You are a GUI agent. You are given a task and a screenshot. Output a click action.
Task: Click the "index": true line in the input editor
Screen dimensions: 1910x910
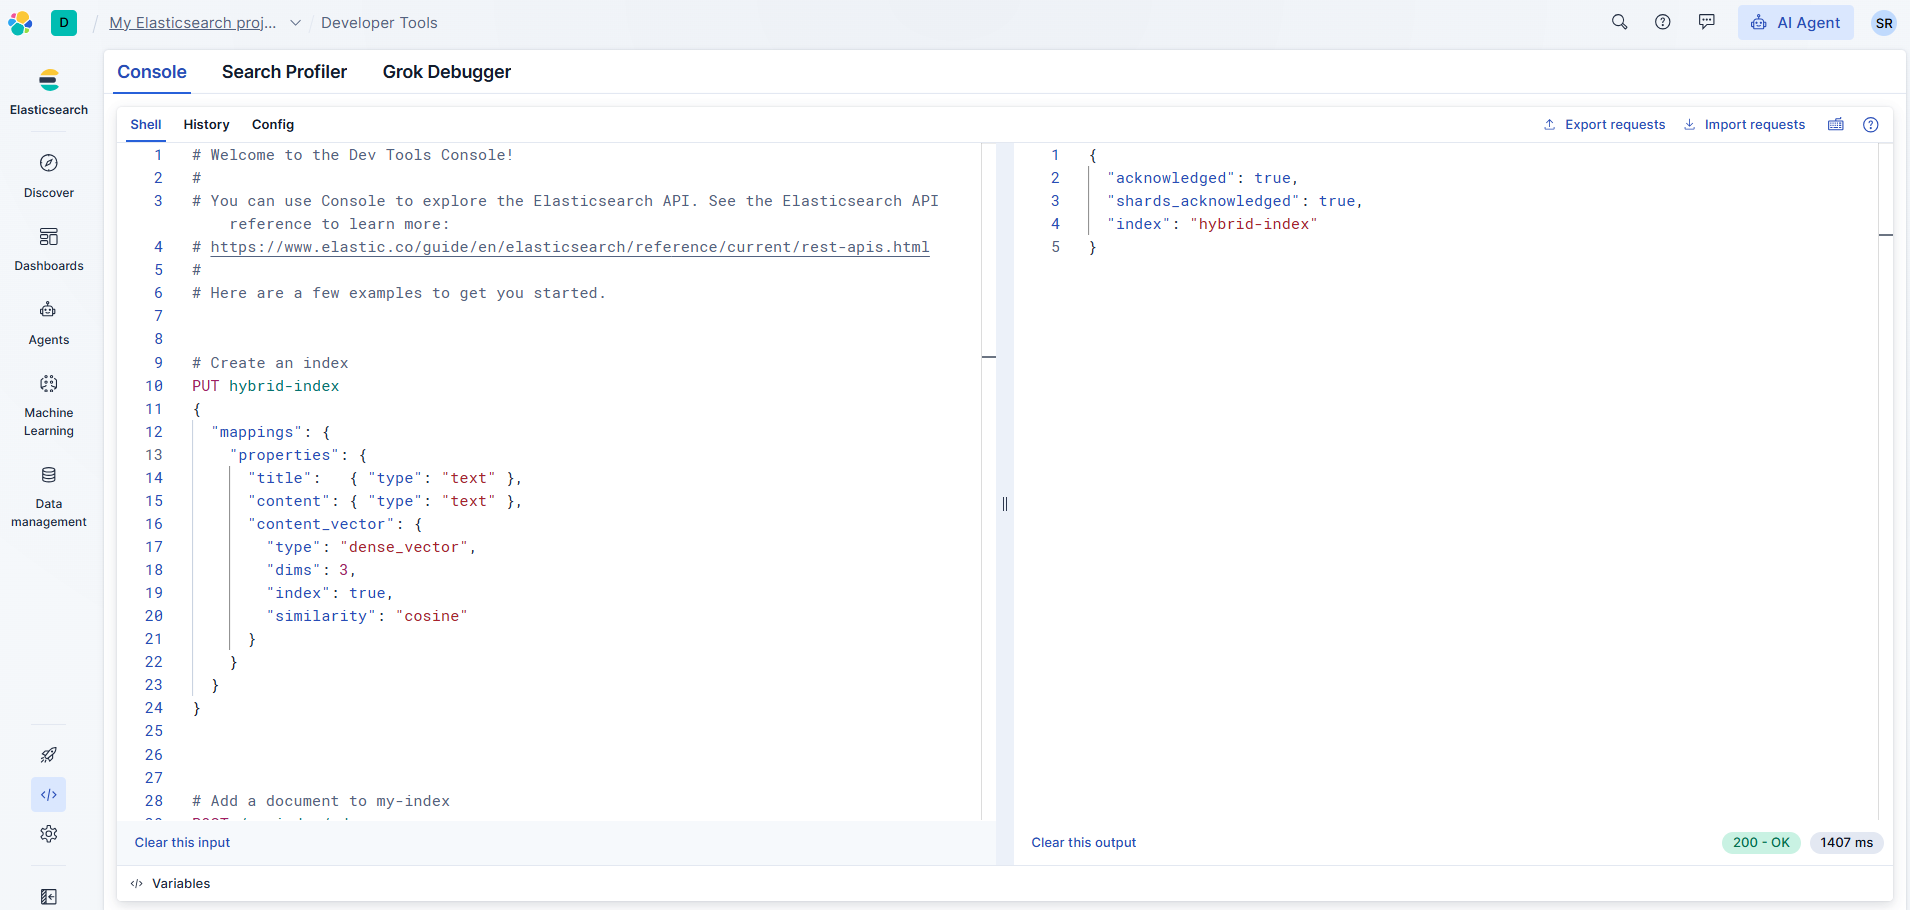tap(330, 593)
